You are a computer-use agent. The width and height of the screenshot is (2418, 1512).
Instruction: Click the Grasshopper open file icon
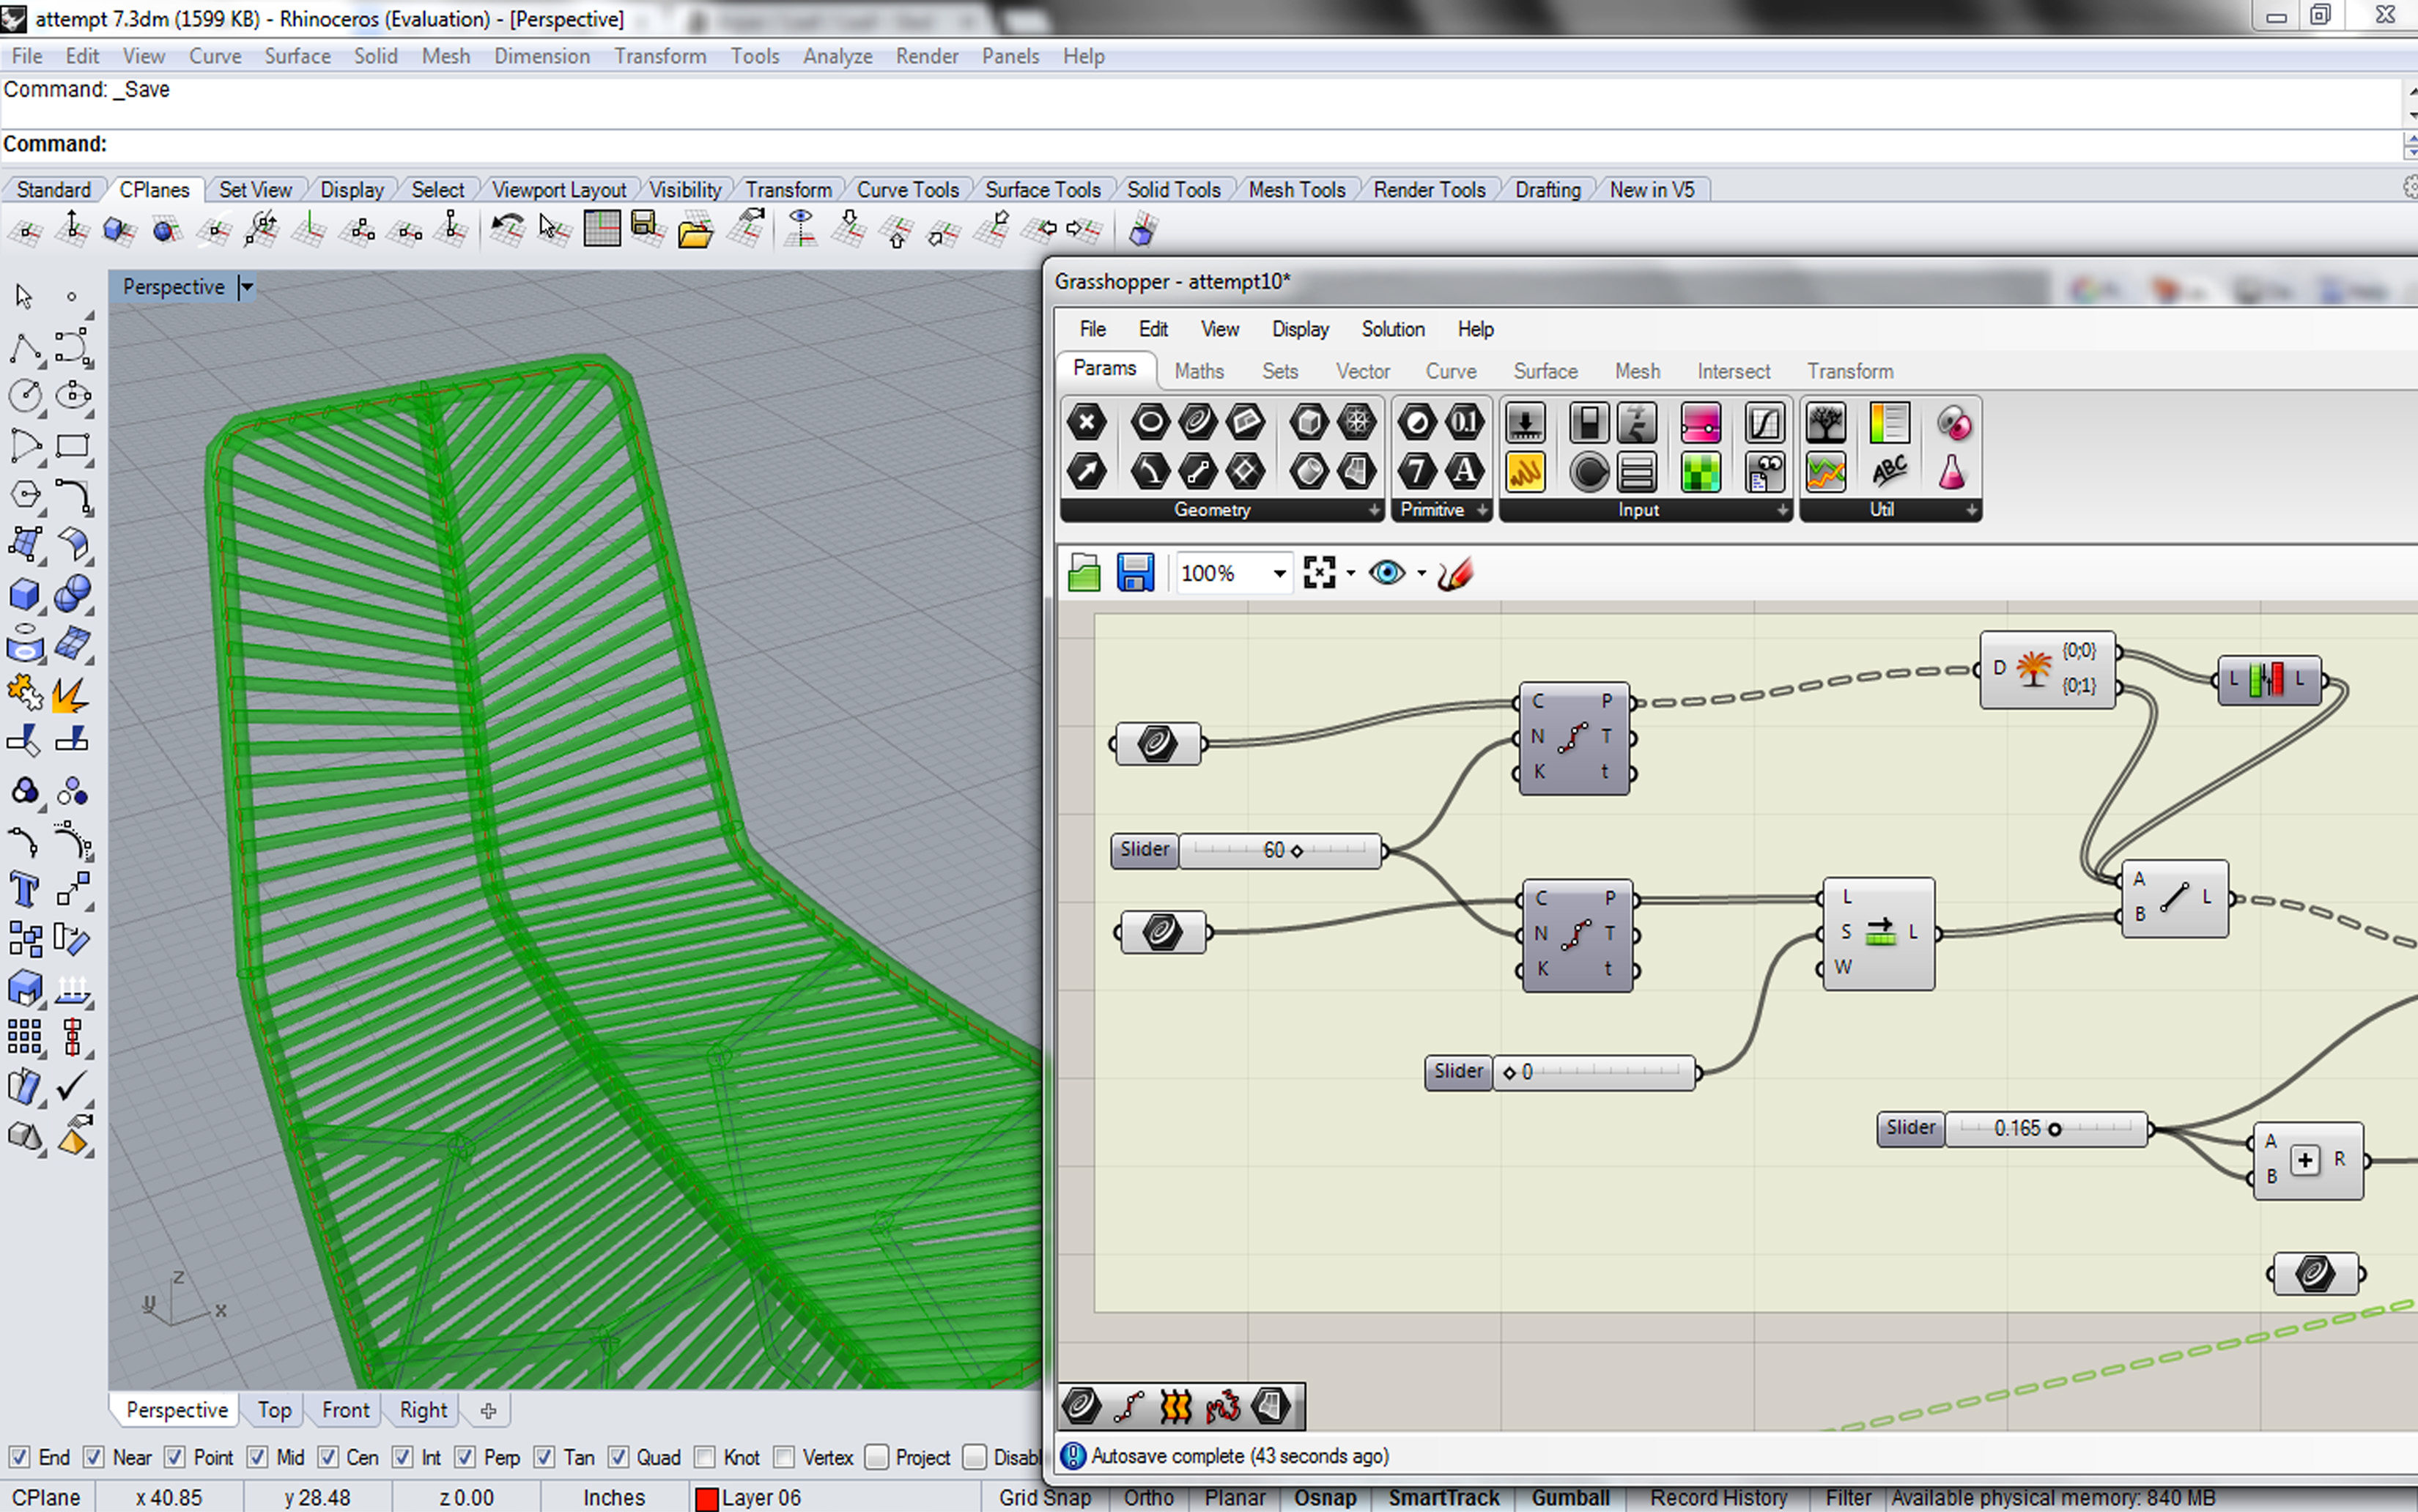click(x=1084, y=573)
